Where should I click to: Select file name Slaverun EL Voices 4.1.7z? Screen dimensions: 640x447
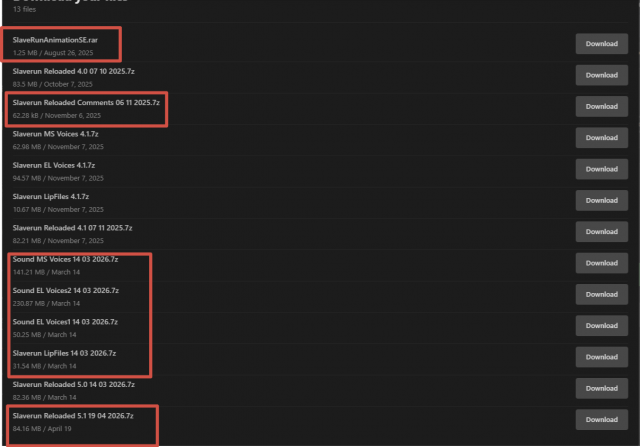tap(54, 165)
